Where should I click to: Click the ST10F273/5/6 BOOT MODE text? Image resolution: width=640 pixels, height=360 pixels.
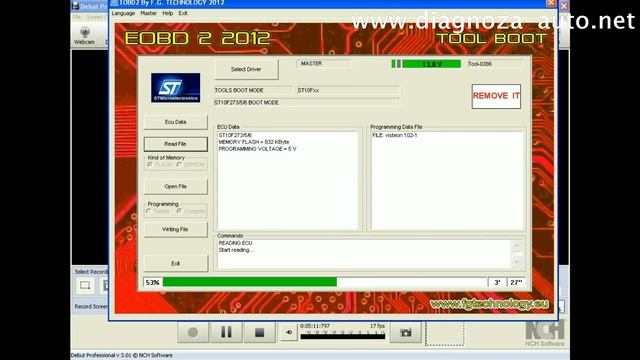pyautogui.click(x=247, y=103)
